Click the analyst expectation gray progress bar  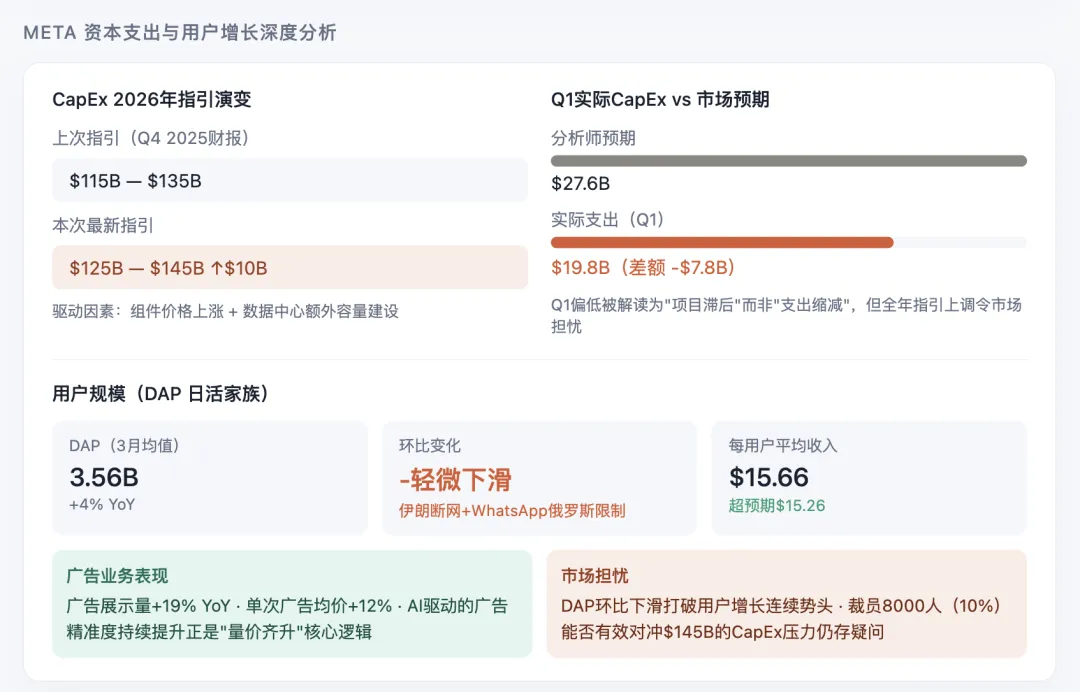pyautogui.click(x=788, y=161)
